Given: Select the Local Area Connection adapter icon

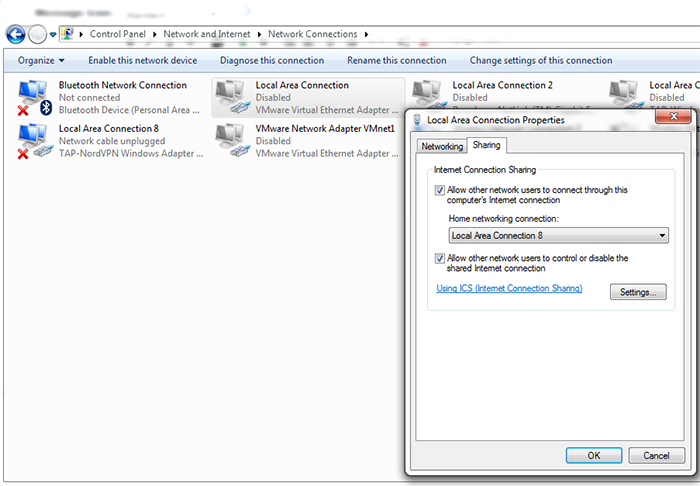Looking at the screenshot, I should (232, 97).
